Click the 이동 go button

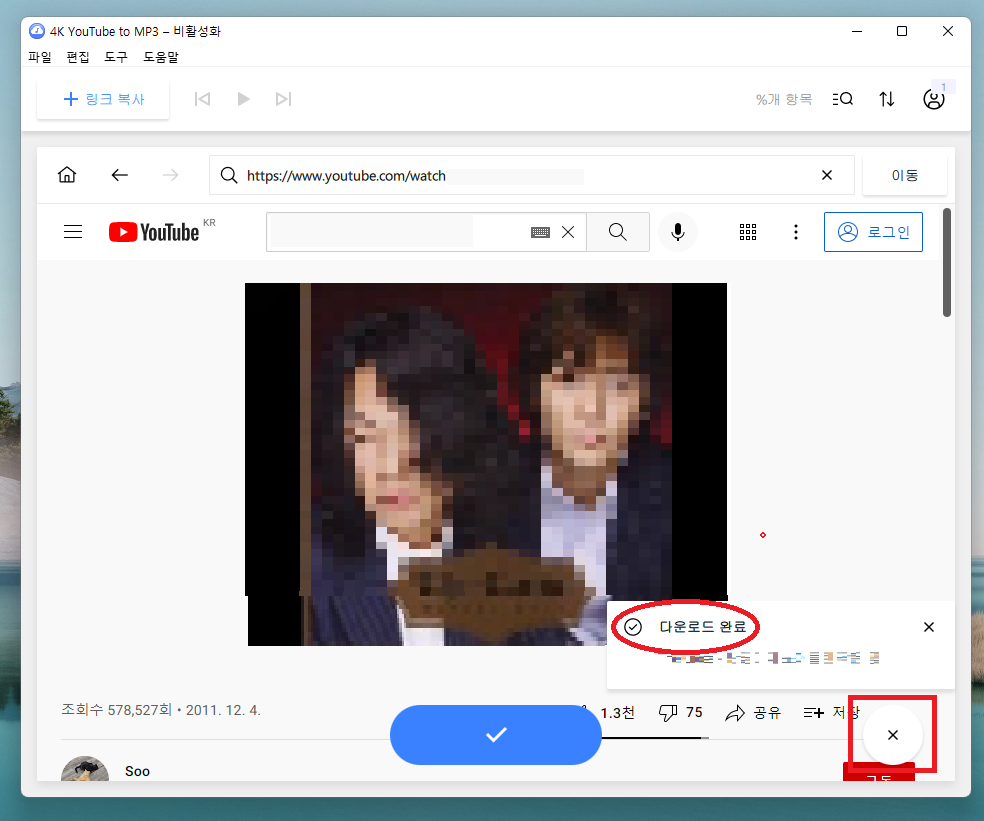click(905, 175)
